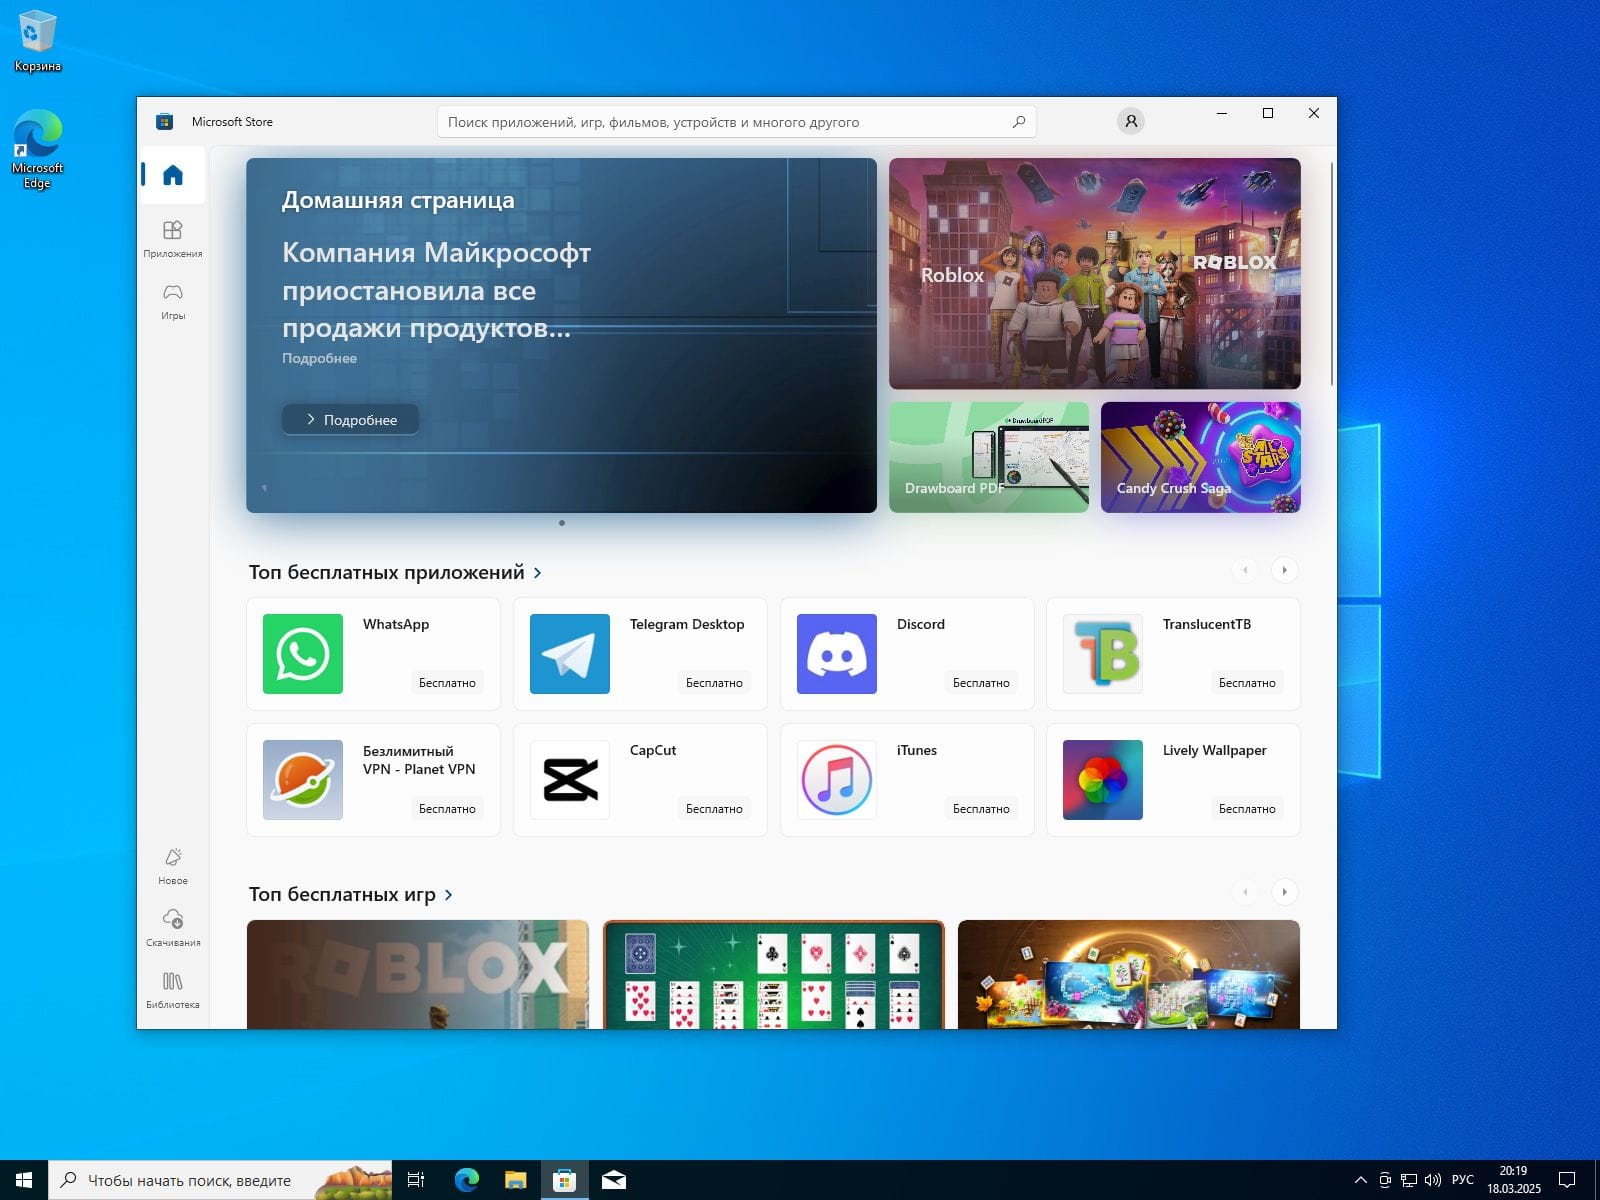The height and width of the screenshot is (1200, 1600).
Task: Open the WhatsApp app tile
Action: pos(373,654)
